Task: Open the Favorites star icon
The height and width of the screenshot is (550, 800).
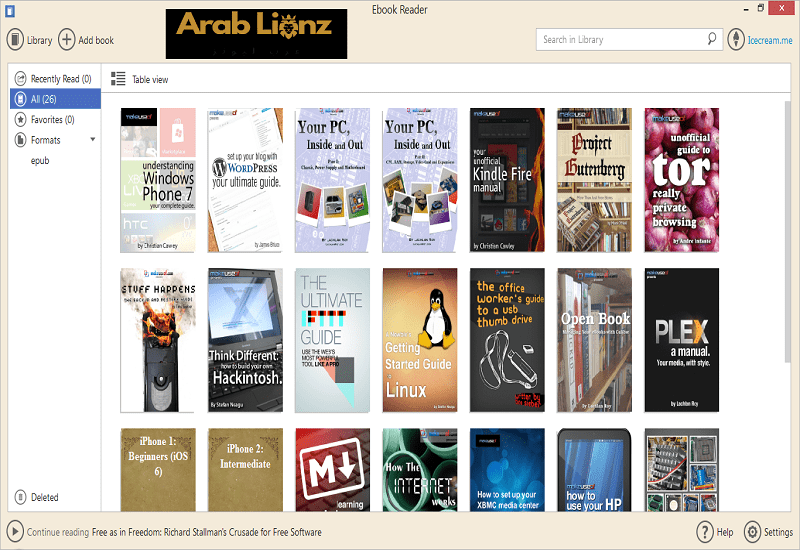Action: point(20,119)
